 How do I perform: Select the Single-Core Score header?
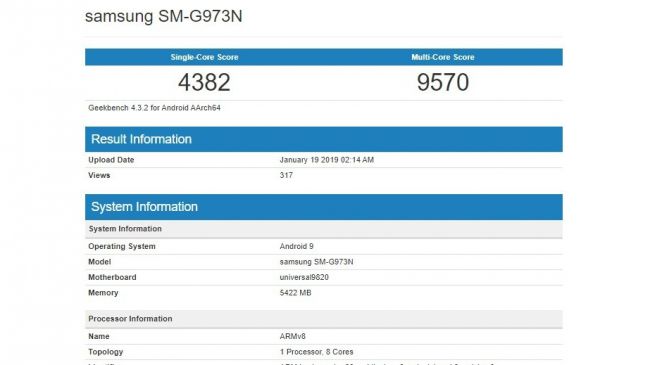(204, 57)
